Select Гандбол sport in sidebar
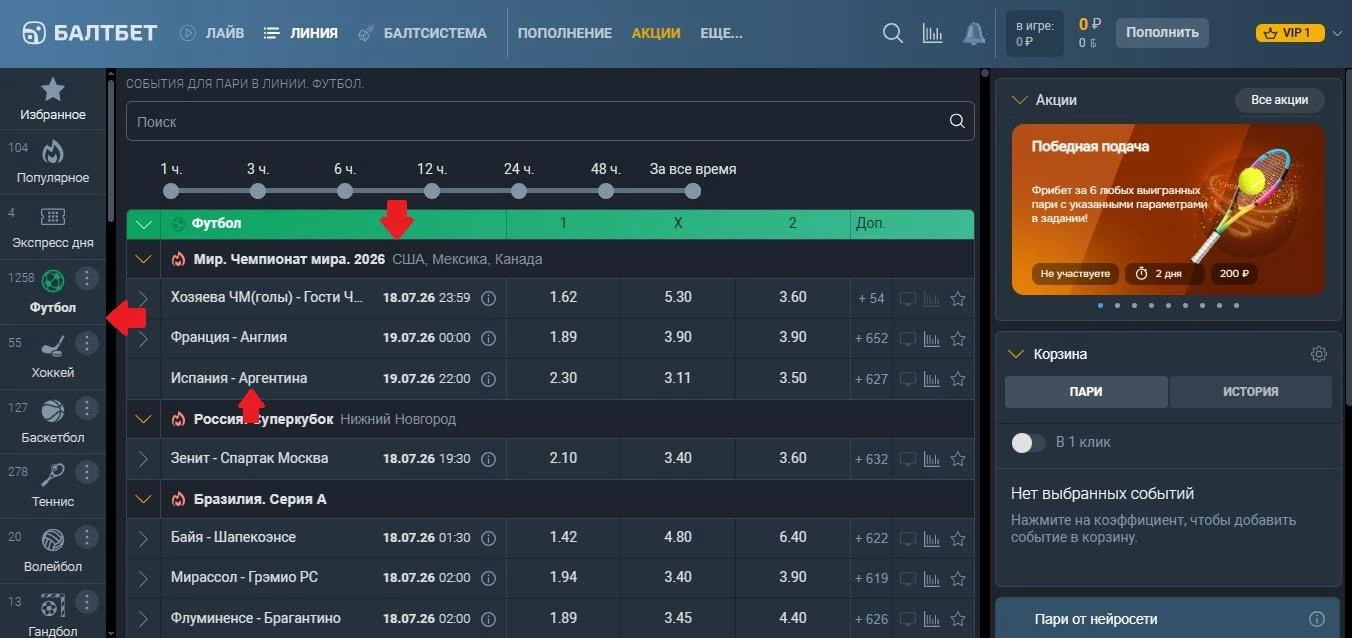This screenshot has width=1352, height=638. pyautogui.click(x=53, y=614)
